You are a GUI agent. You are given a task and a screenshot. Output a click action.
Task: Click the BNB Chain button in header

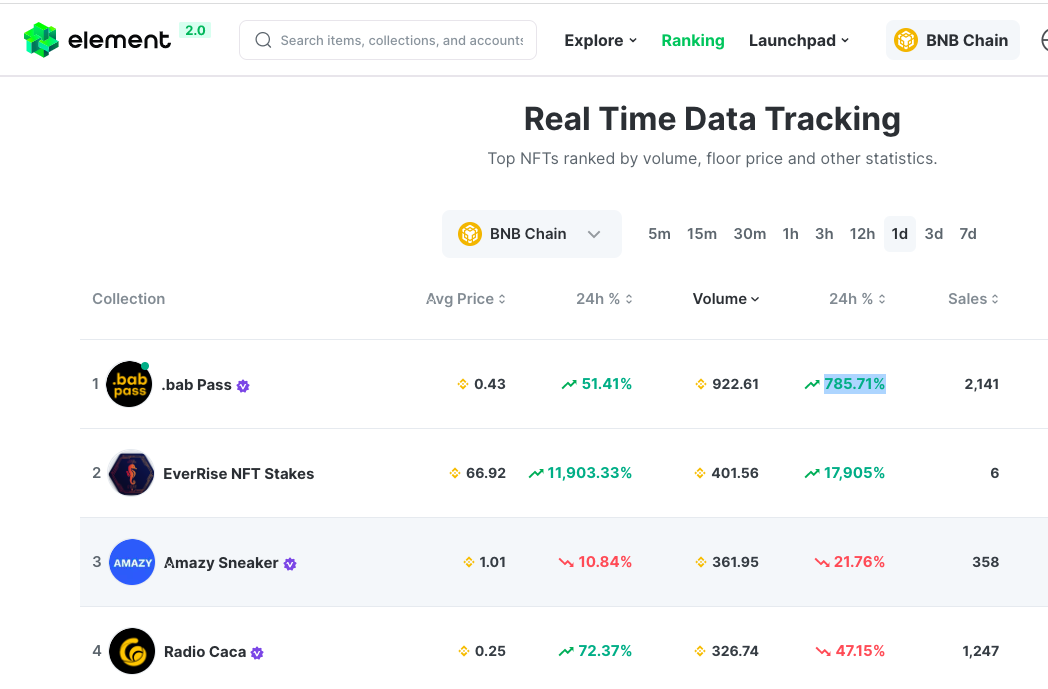pyautogui.click(x=952, y=40)
